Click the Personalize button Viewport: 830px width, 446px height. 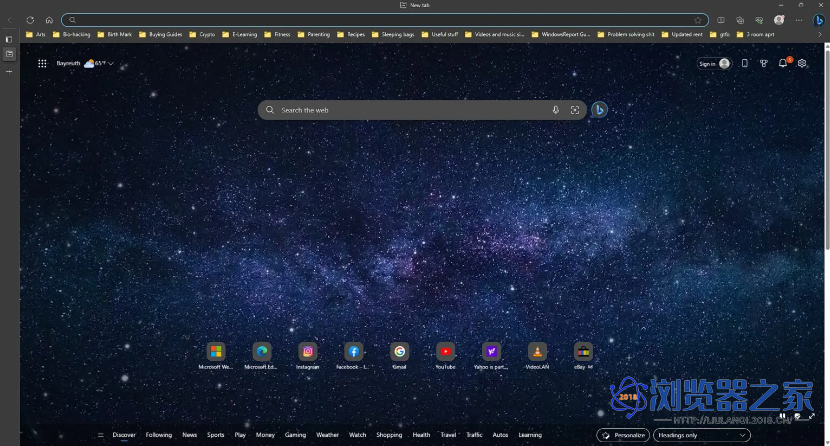click(x=623, y=435)
